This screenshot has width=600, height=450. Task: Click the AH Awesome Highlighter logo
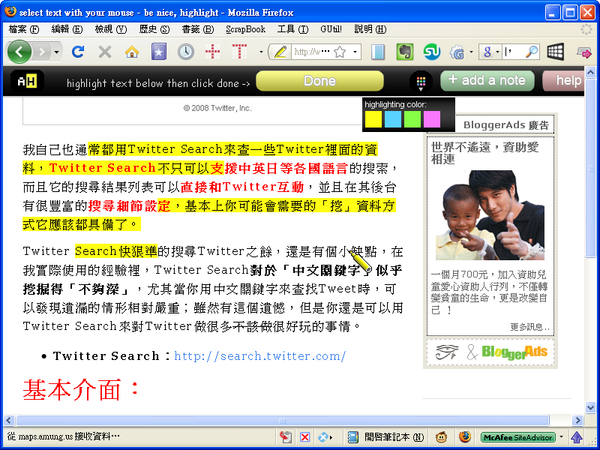pos(27,81)
